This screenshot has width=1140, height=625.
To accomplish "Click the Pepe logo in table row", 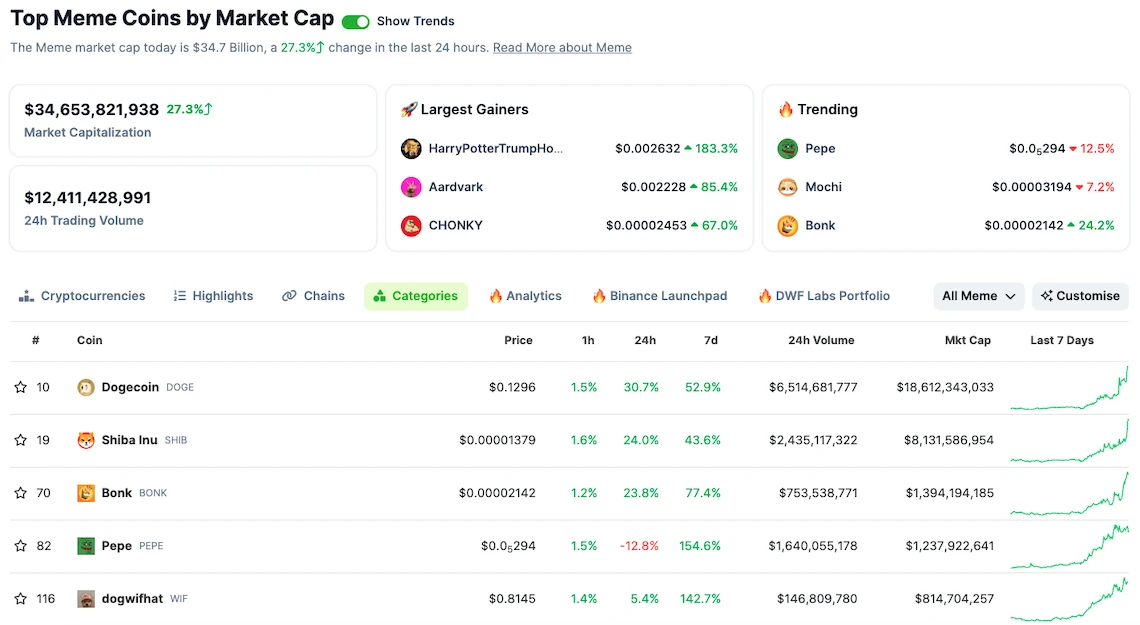I will pyautogui.click(x=86, y=546).
